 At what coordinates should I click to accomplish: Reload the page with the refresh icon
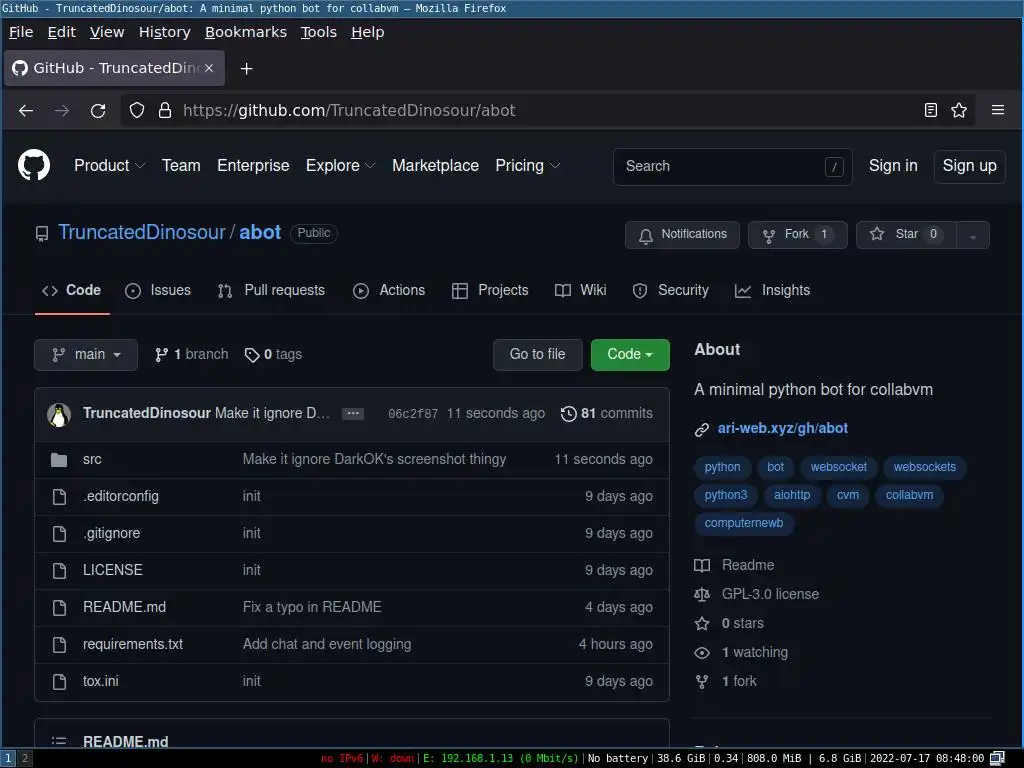tap(98, 110)
